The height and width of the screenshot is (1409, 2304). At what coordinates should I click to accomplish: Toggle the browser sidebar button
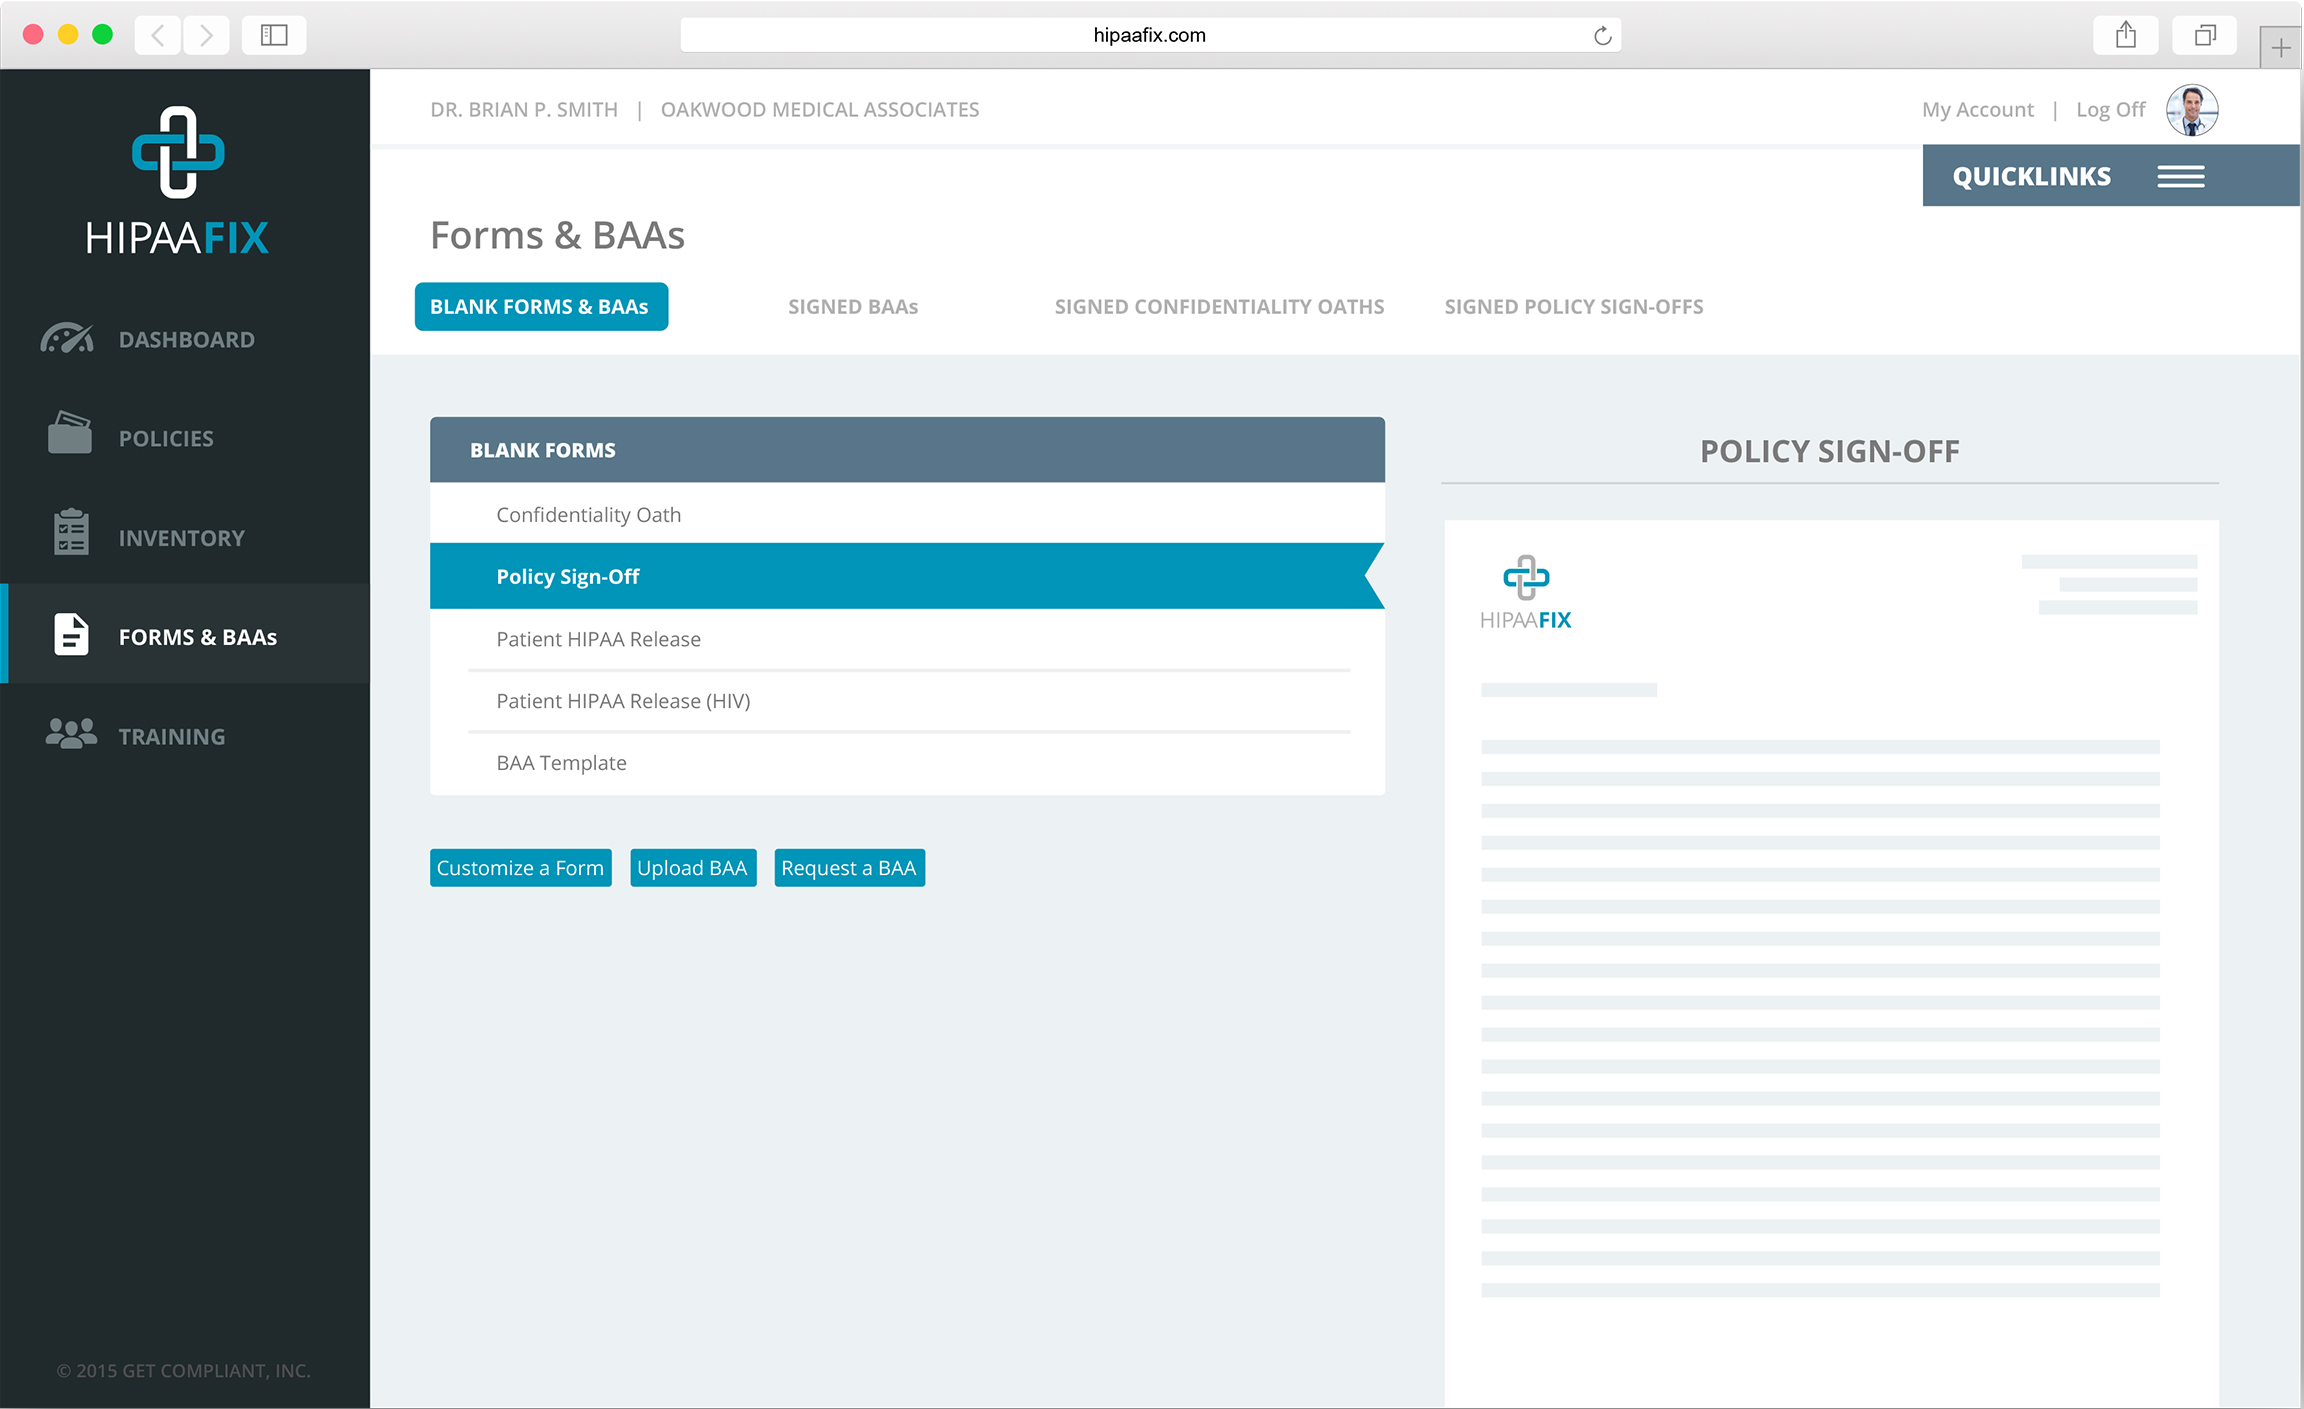tap(274, 35)
